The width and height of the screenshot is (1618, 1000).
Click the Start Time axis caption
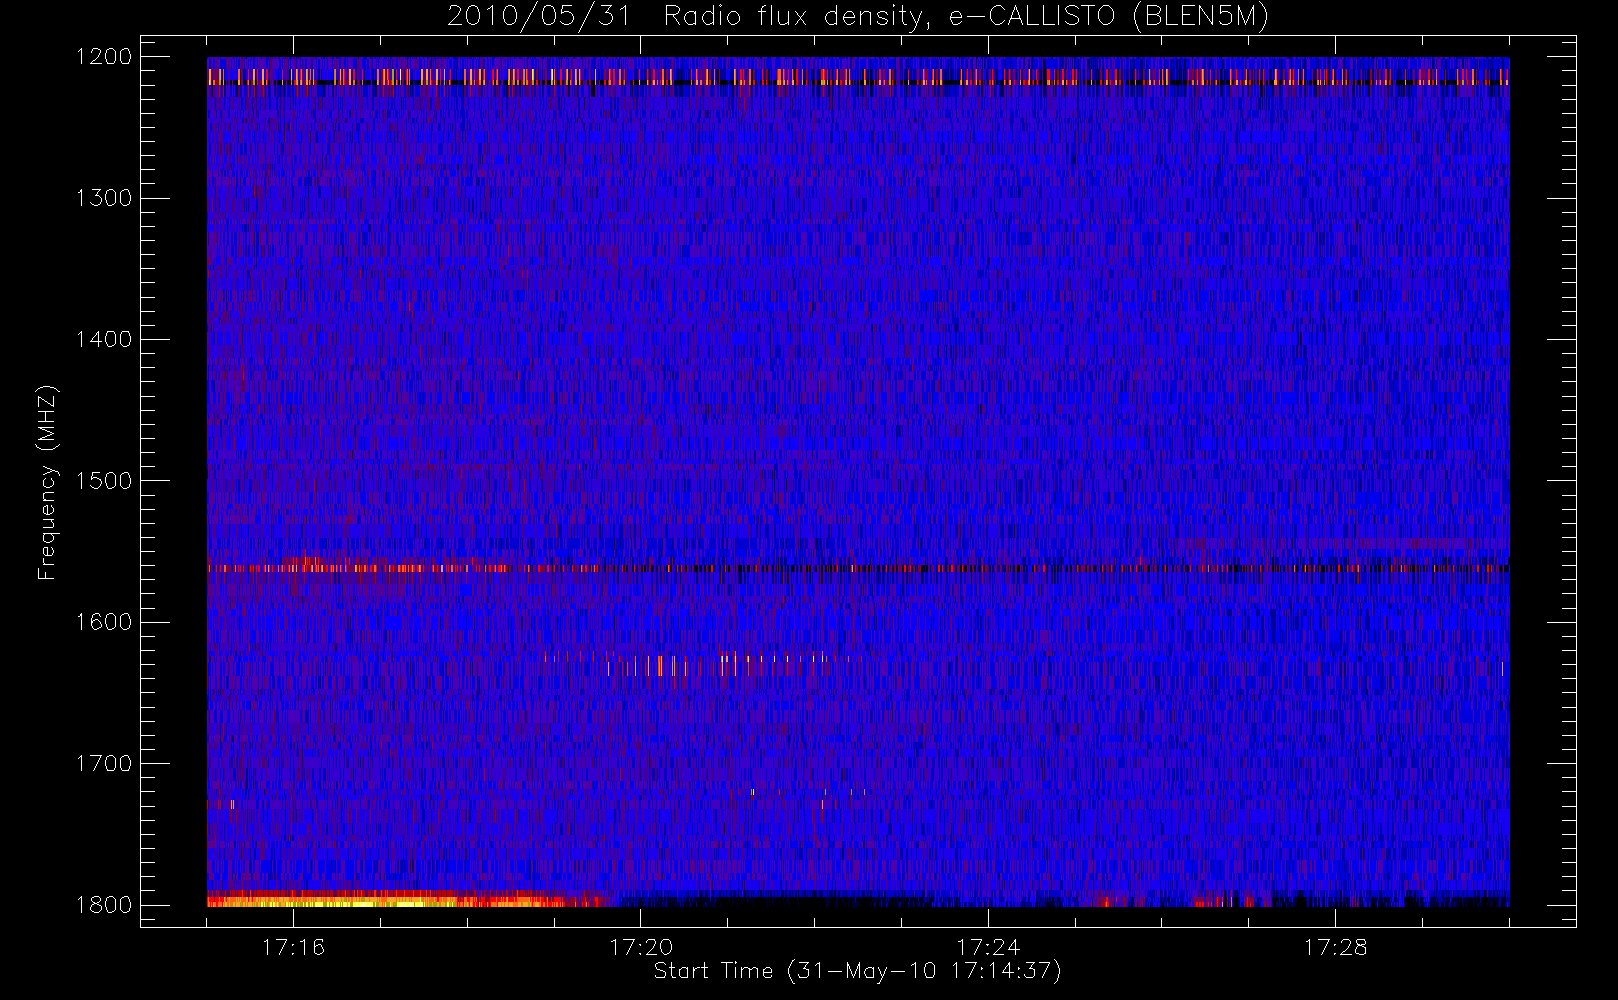(858, 971)
